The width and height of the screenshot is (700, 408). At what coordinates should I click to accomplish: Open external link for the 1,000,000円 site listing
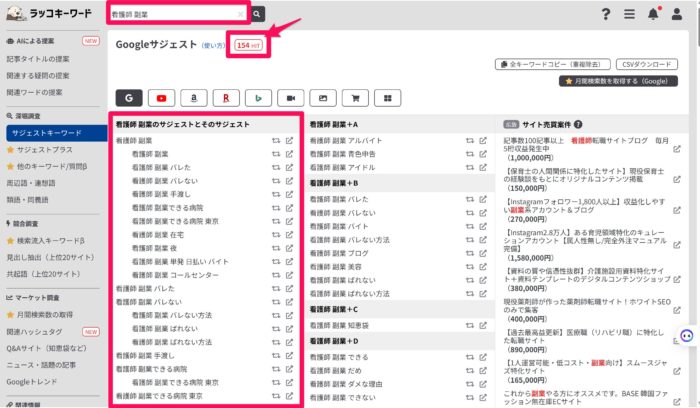pos(677,149)
